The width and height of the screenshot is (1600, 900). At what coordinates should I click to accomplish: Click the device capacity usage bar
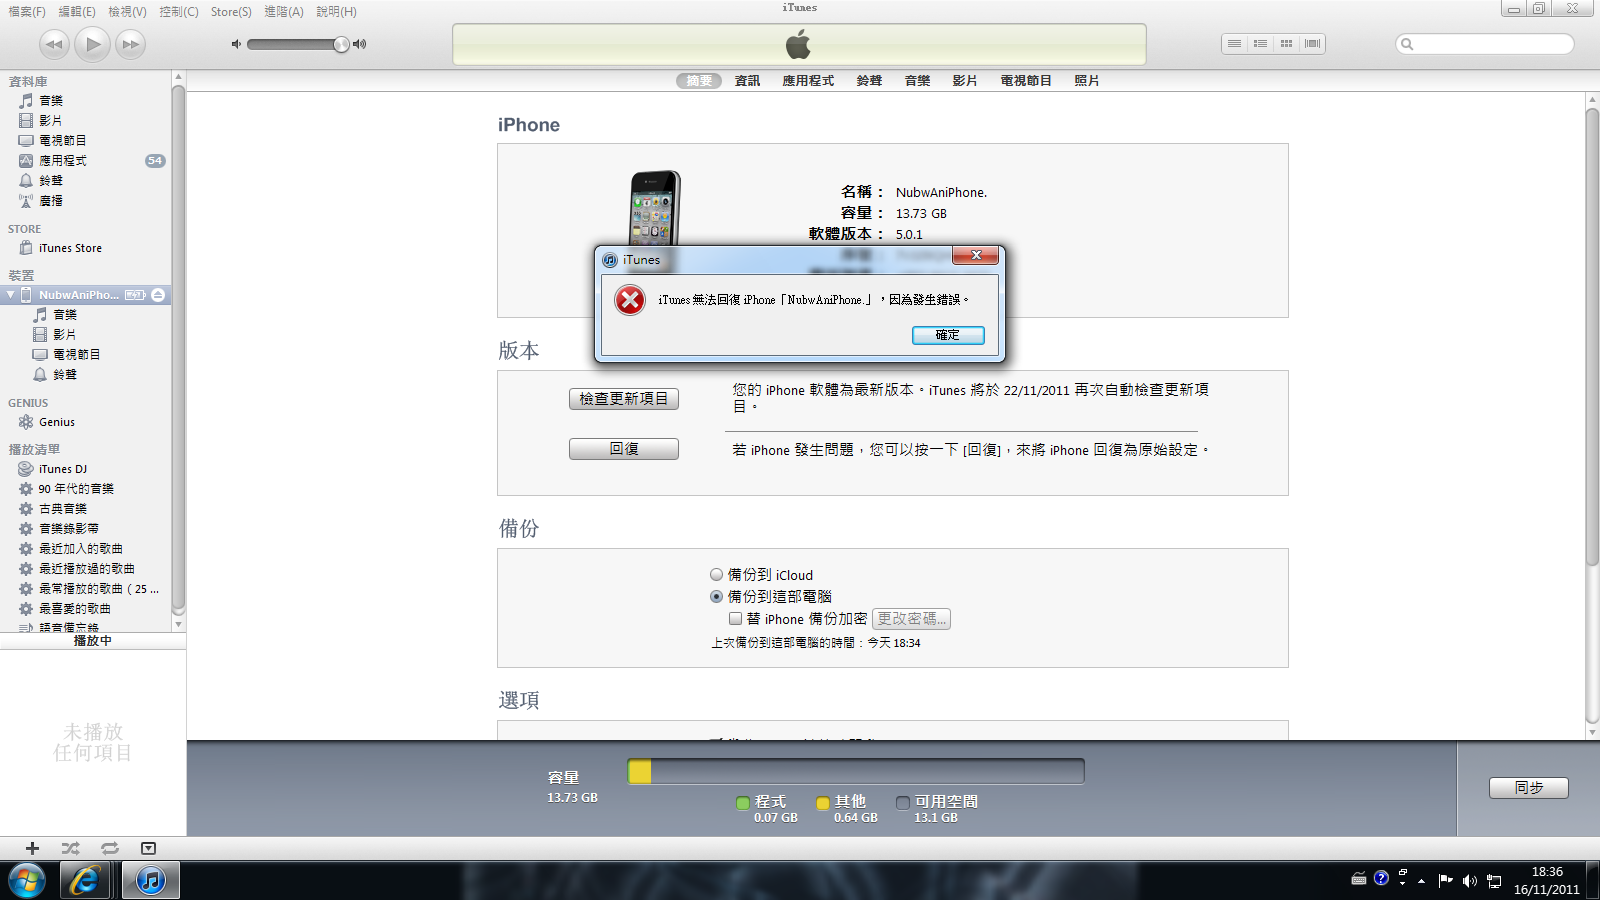[x=856, y=771]
